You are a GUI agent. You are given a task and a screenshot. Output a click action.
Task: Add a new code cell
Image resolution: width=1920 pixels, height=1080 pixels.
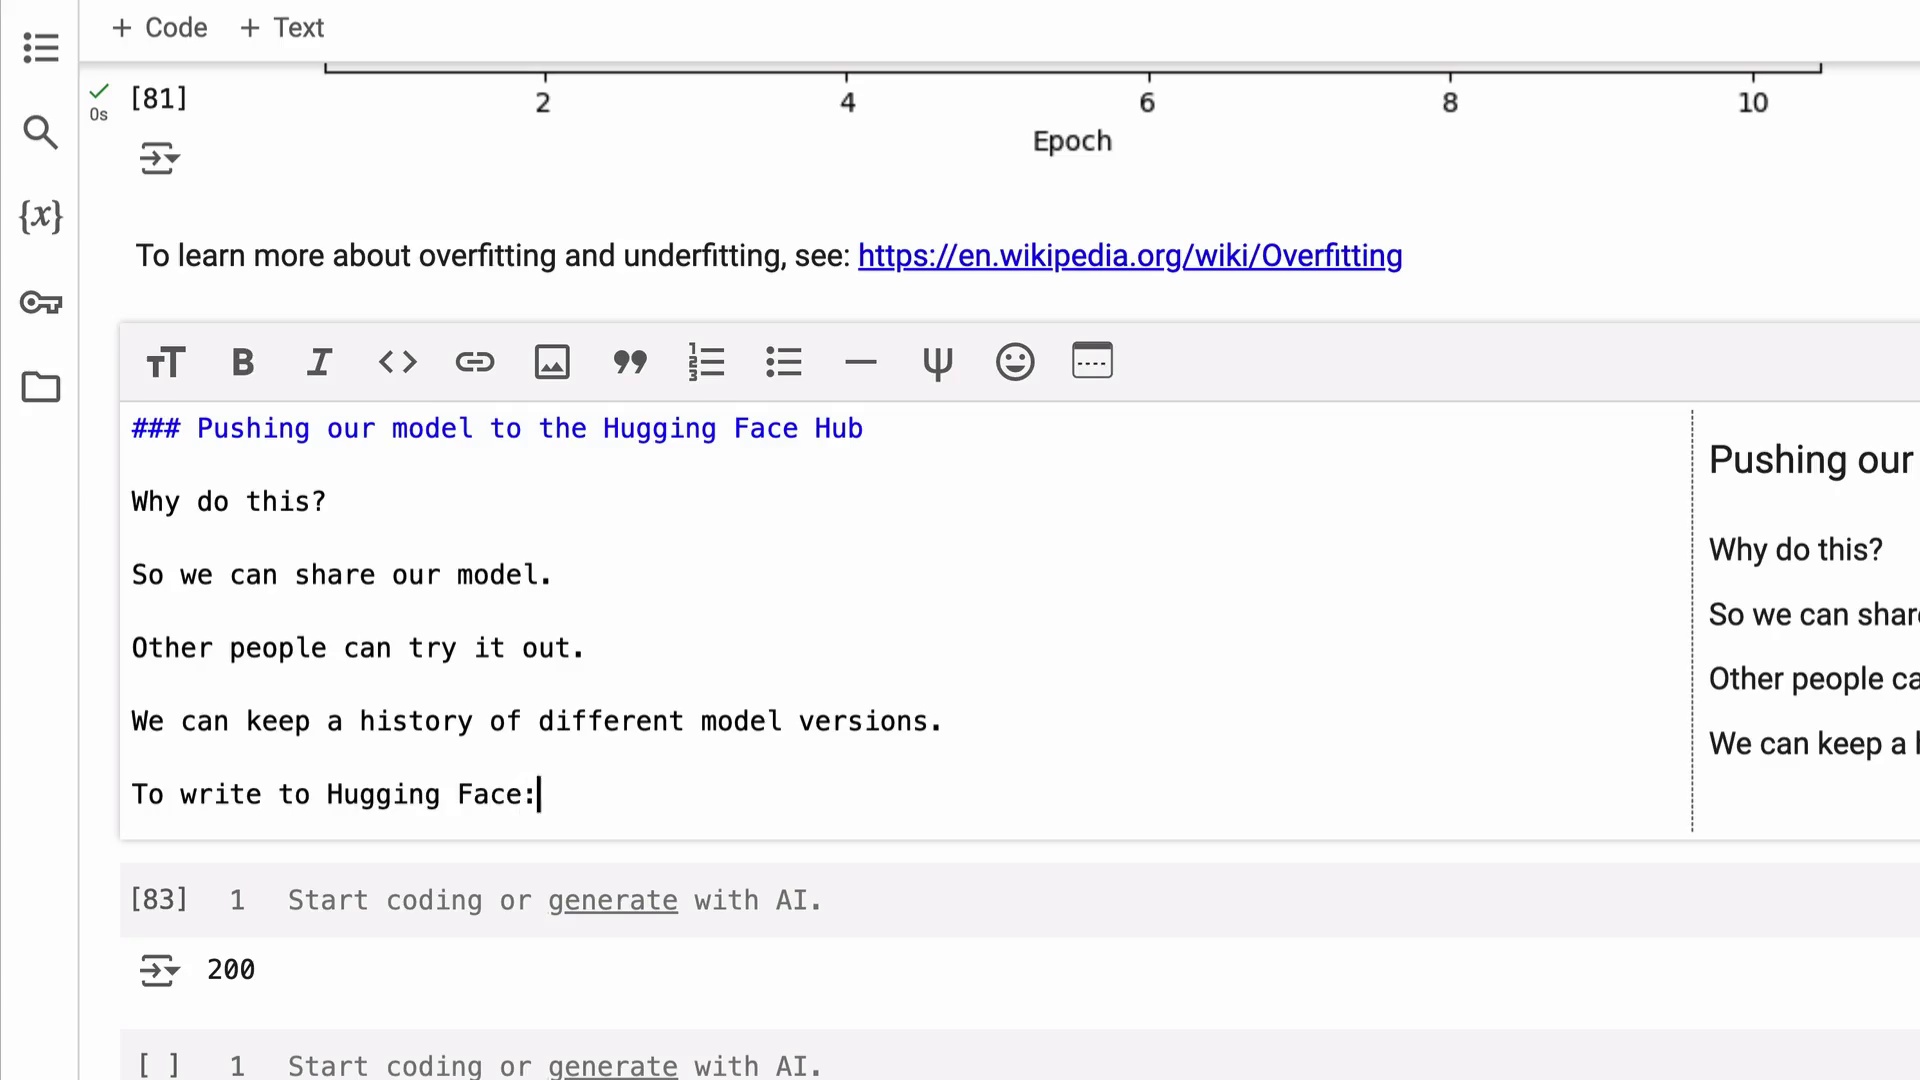tap(160, 28)
